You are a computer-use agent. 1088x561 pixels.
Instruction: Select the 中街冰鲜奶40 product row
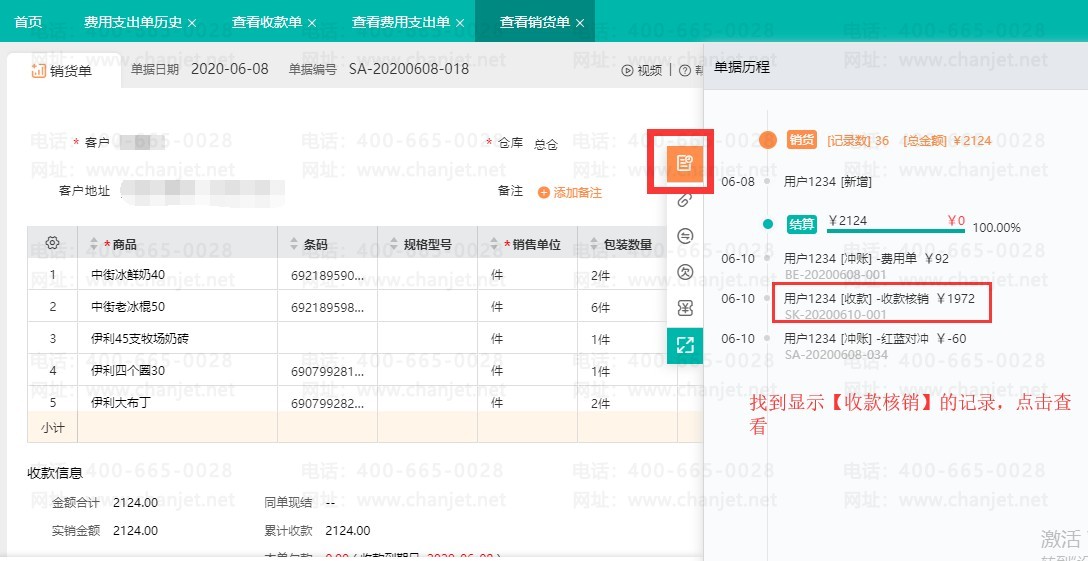click(x=128, y=275)
